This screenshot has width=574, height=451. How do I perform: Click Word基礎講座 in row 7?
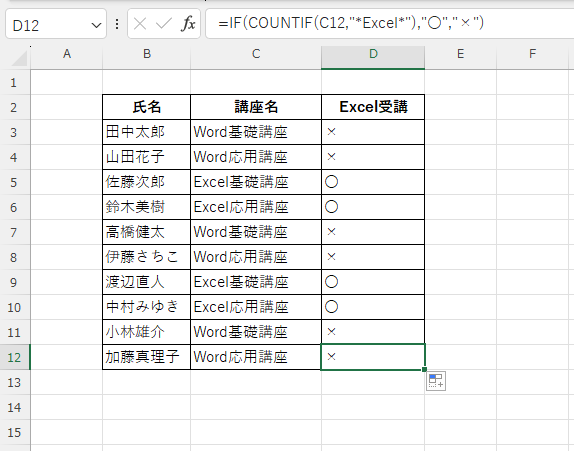tap(256, 232)
